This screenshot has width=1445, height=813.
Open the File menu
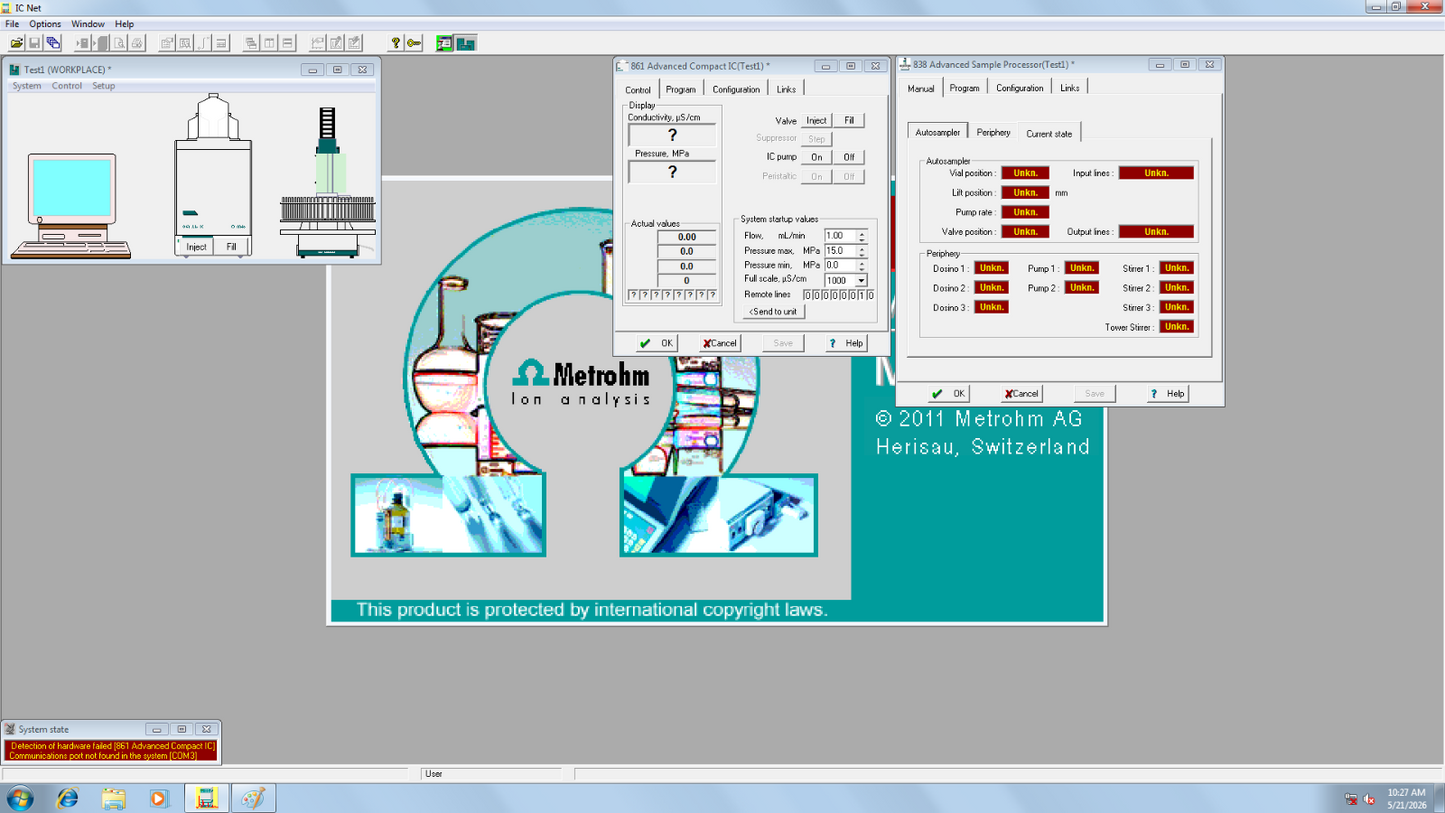click(12, 24)
